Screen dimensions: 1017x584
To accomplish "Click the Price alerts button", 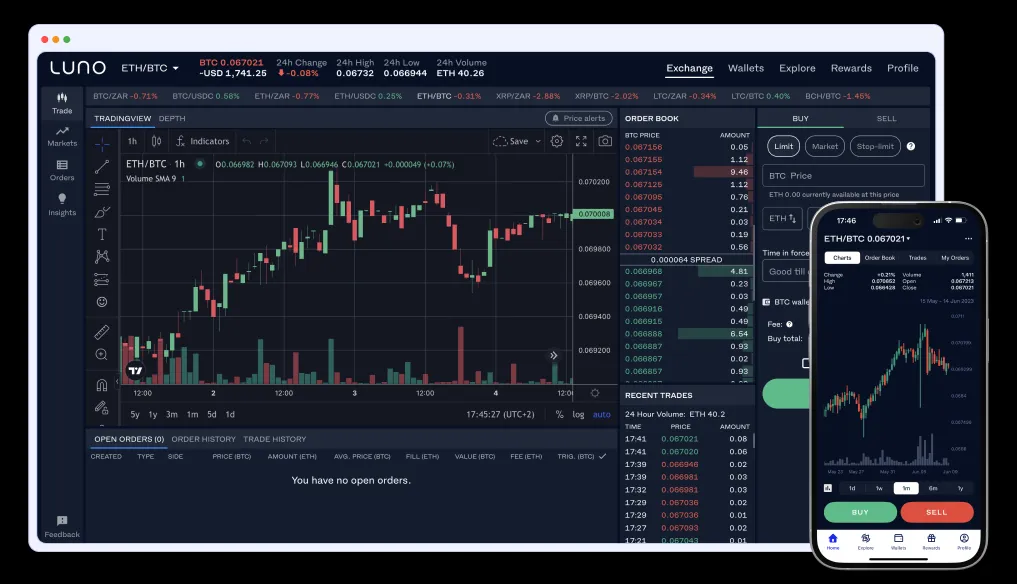I will [578, 117].
